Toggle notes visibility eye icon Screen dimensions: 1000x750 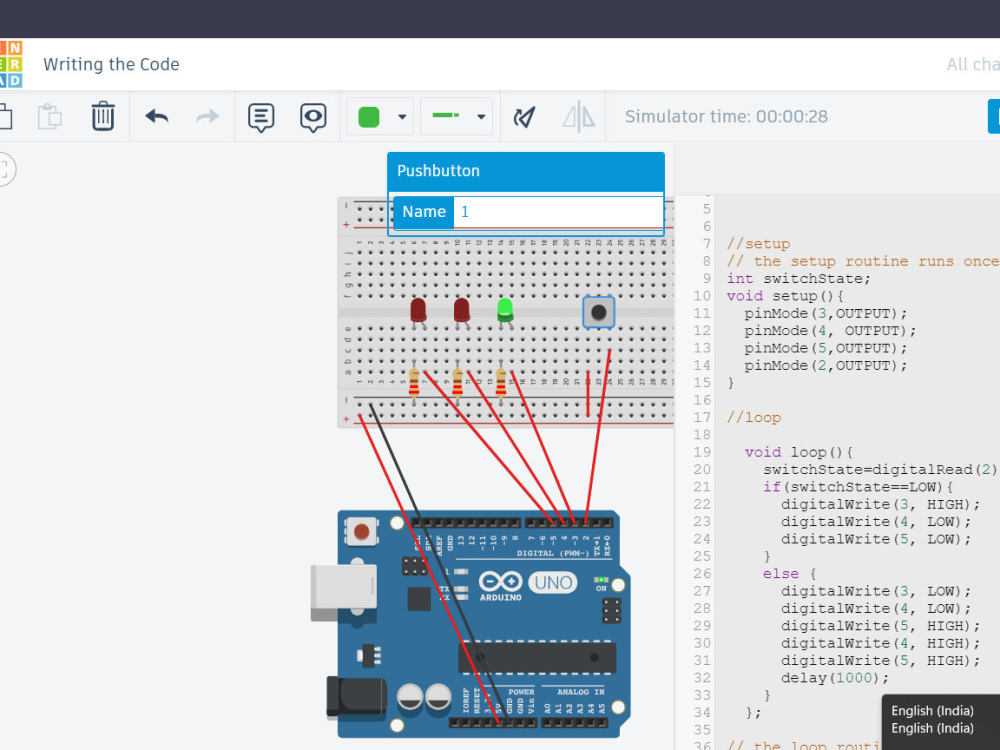tap(312, 118)
